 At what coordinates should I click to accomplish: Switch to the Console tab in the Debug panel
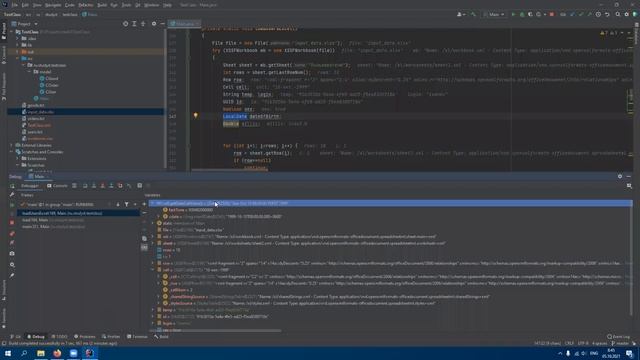click(x=57, y=186)
